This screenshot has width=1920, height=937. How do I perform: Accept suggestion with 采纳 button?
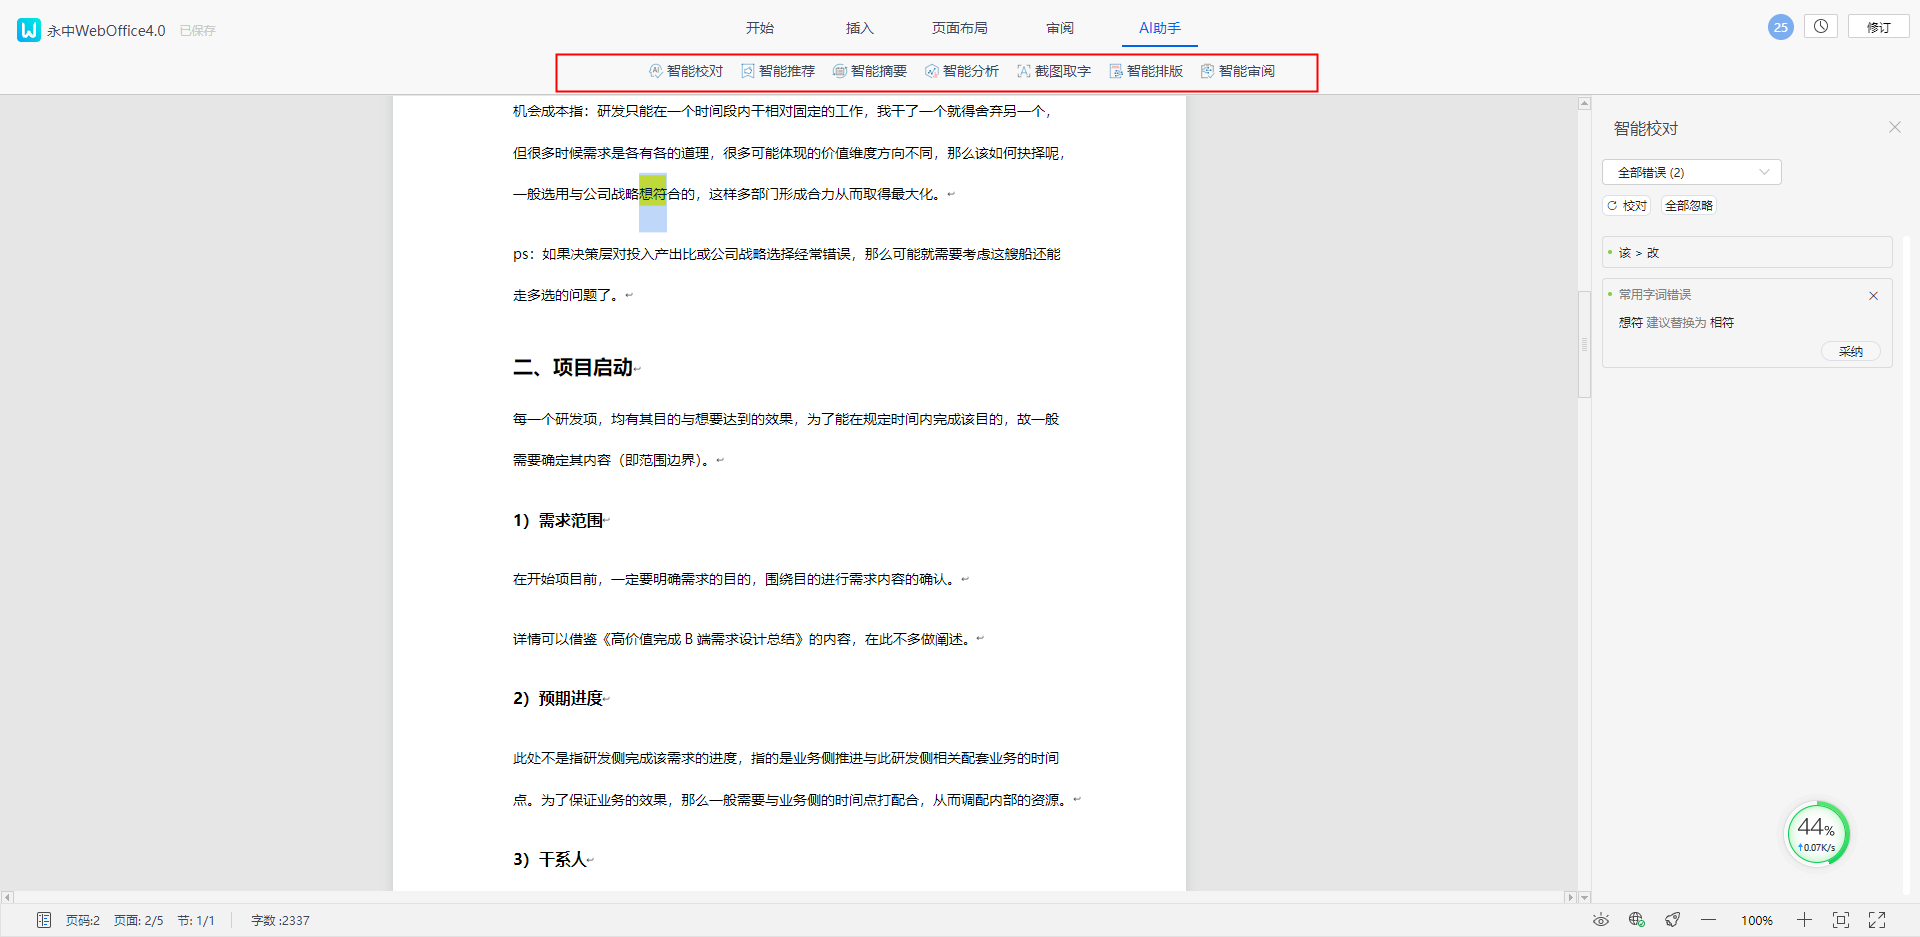(x=1850, y=351)
